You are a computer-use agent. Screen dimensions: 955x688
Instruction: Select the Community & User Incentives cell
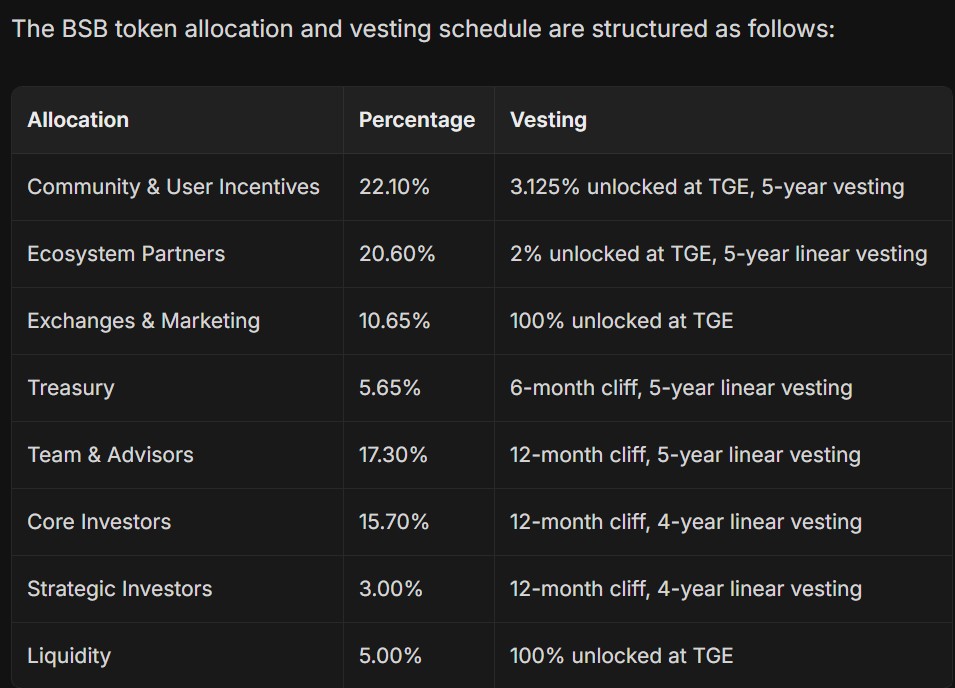coord(173,187)
